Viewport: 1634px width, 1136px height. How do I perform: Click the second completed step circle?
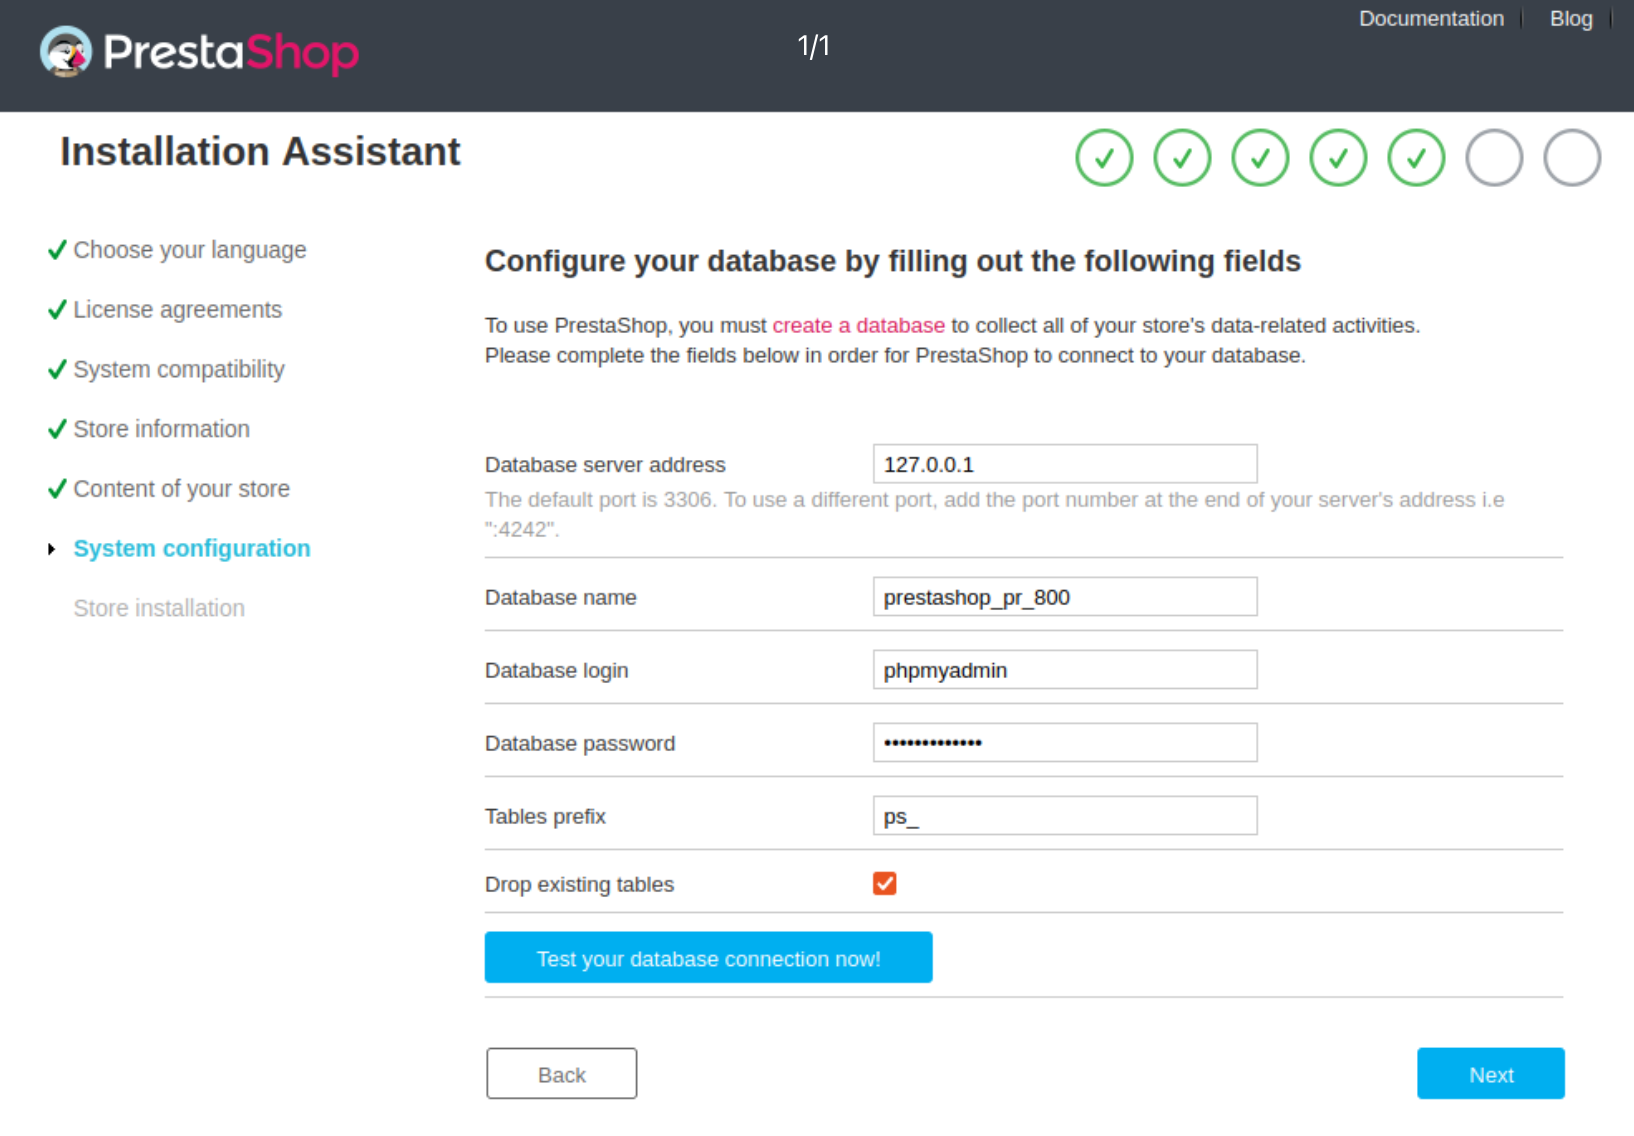1182,158
